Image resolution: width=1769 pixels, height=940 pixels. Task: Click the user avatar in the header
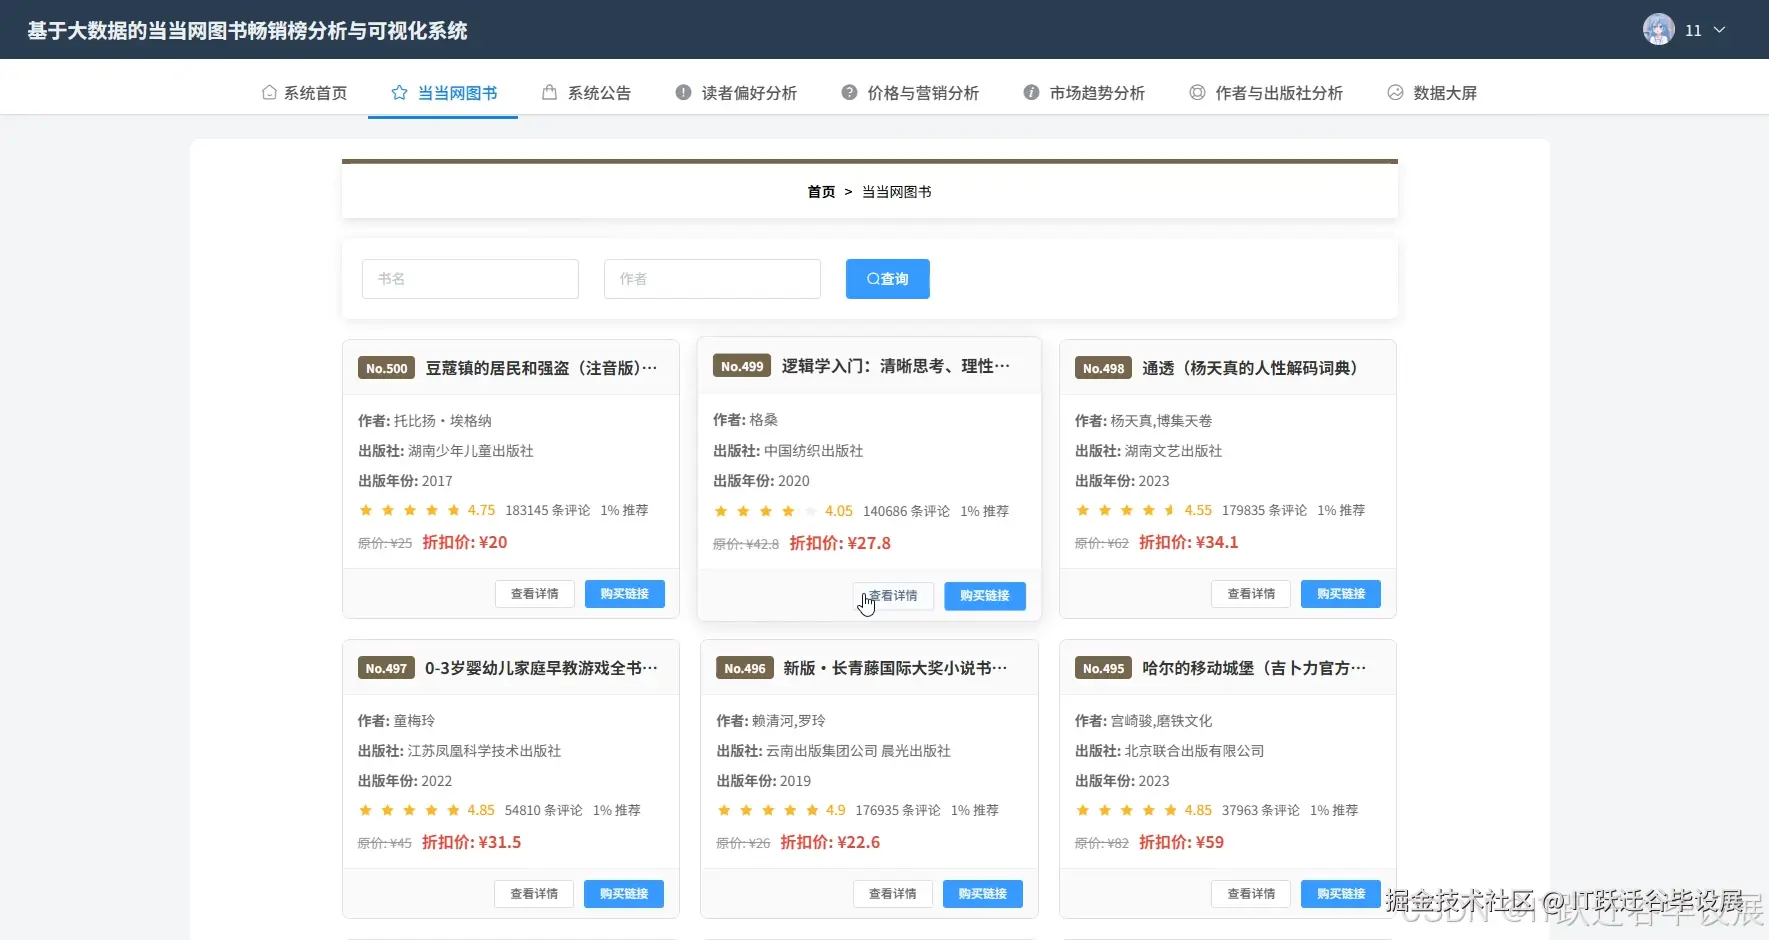(1658, 29)
